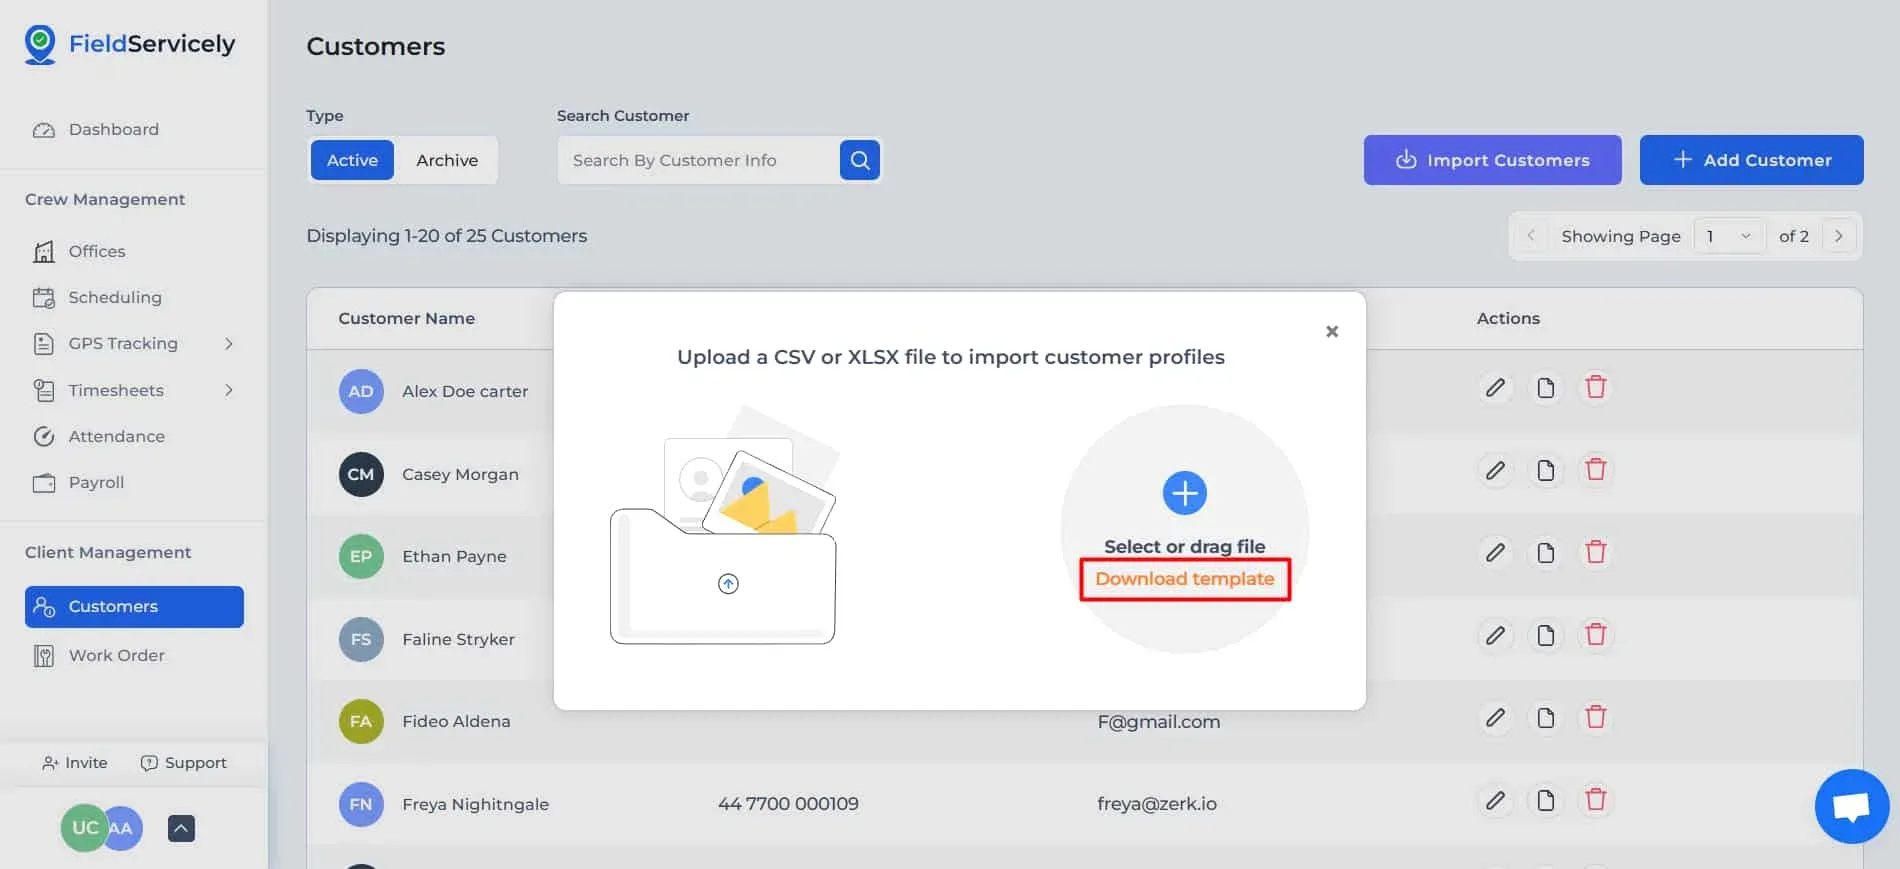Open the live chat bubble

pos(1851,806)
